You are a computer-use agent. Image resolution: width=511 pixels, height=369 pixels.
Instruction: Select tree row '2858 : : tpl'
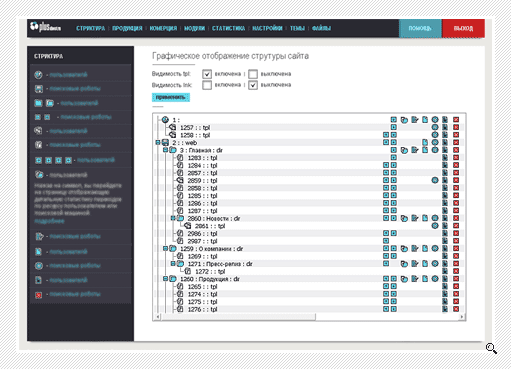coord(202,188)
